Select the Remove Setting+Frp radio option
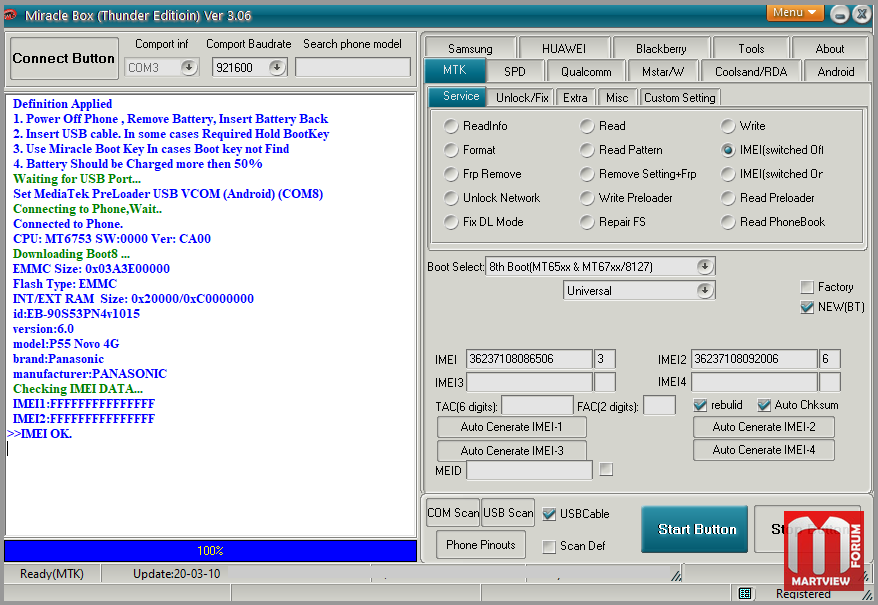Image resolution: width=878 pixels, height=605 pixels. pyautogui.click(x=587, y=174)
